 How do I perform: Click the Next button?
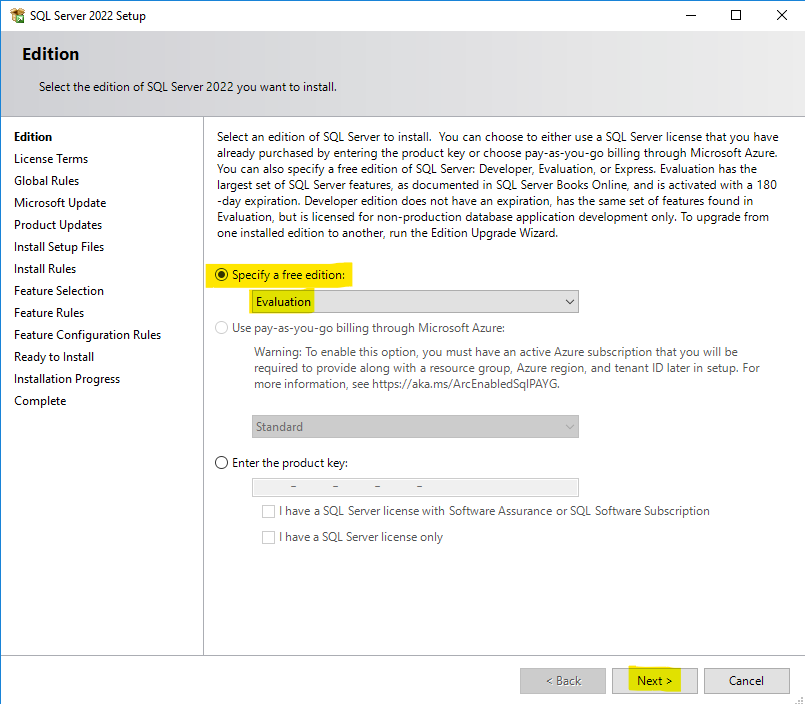[654, 680]
